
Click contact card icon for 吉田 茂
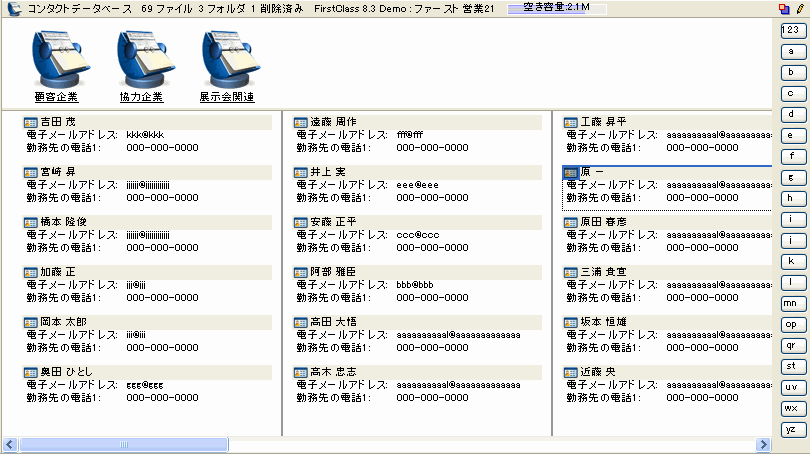30,122
